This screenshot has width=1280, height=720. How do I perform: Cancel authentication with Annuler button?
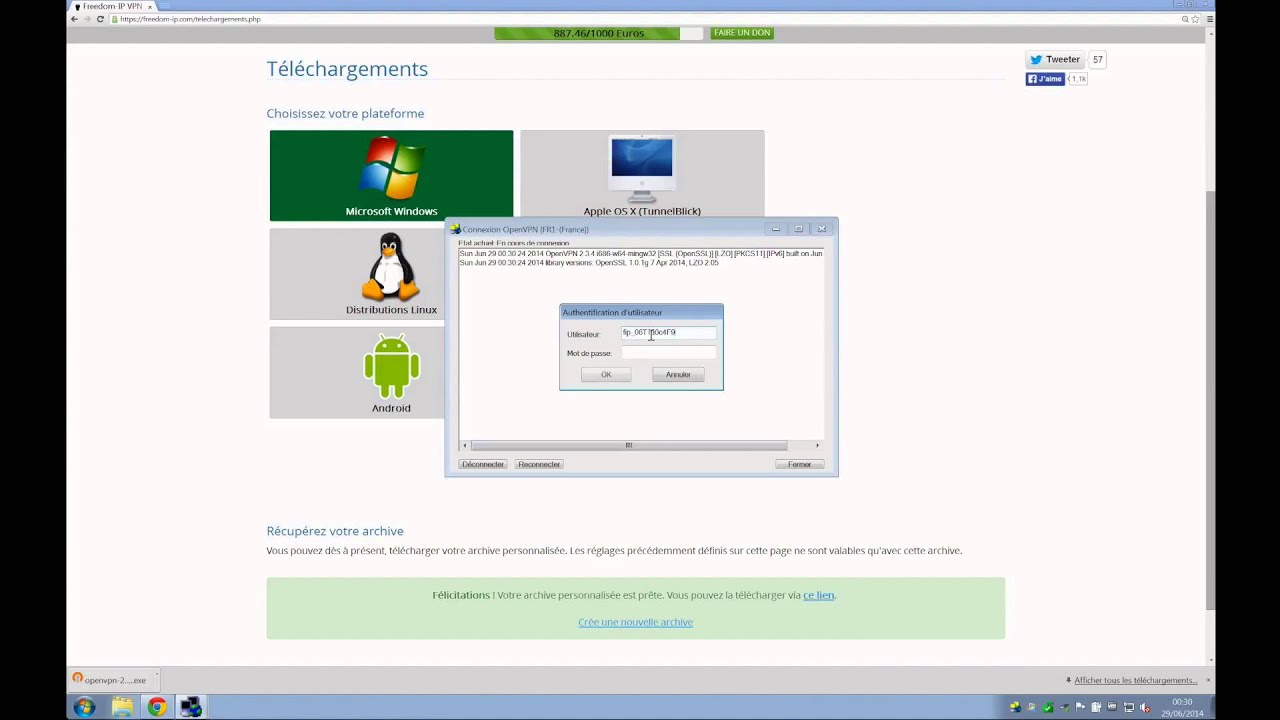[x=678, y=374]
